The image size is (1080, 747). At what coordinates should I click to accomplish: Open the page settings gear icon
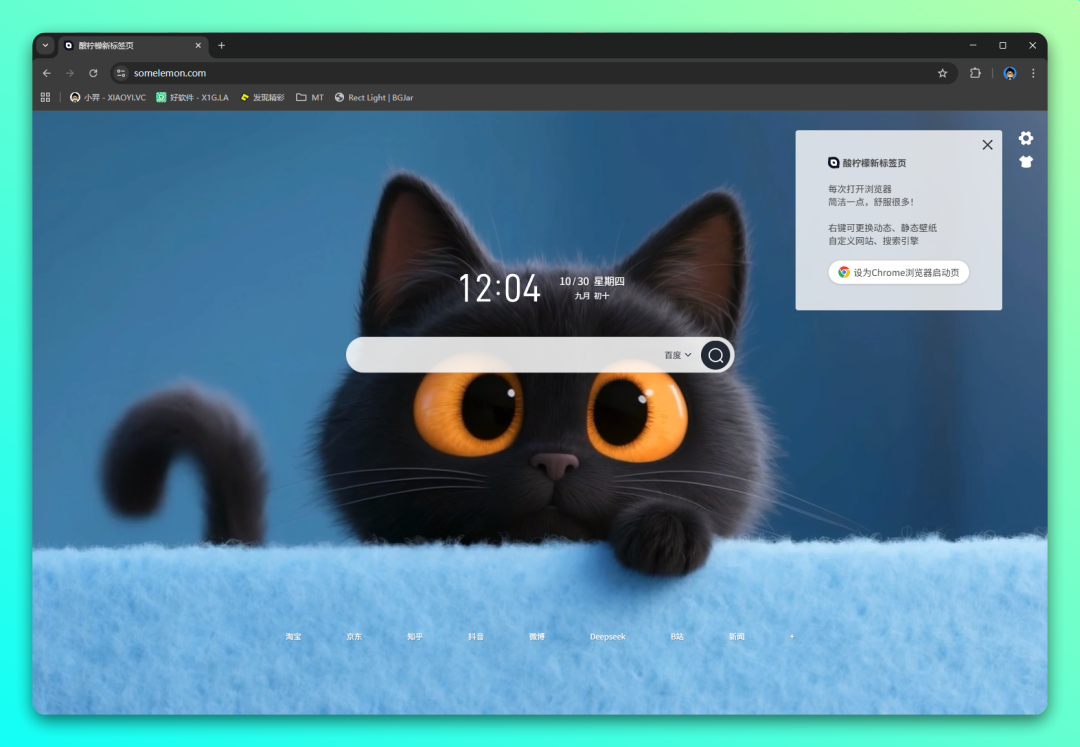(1025, 138)
